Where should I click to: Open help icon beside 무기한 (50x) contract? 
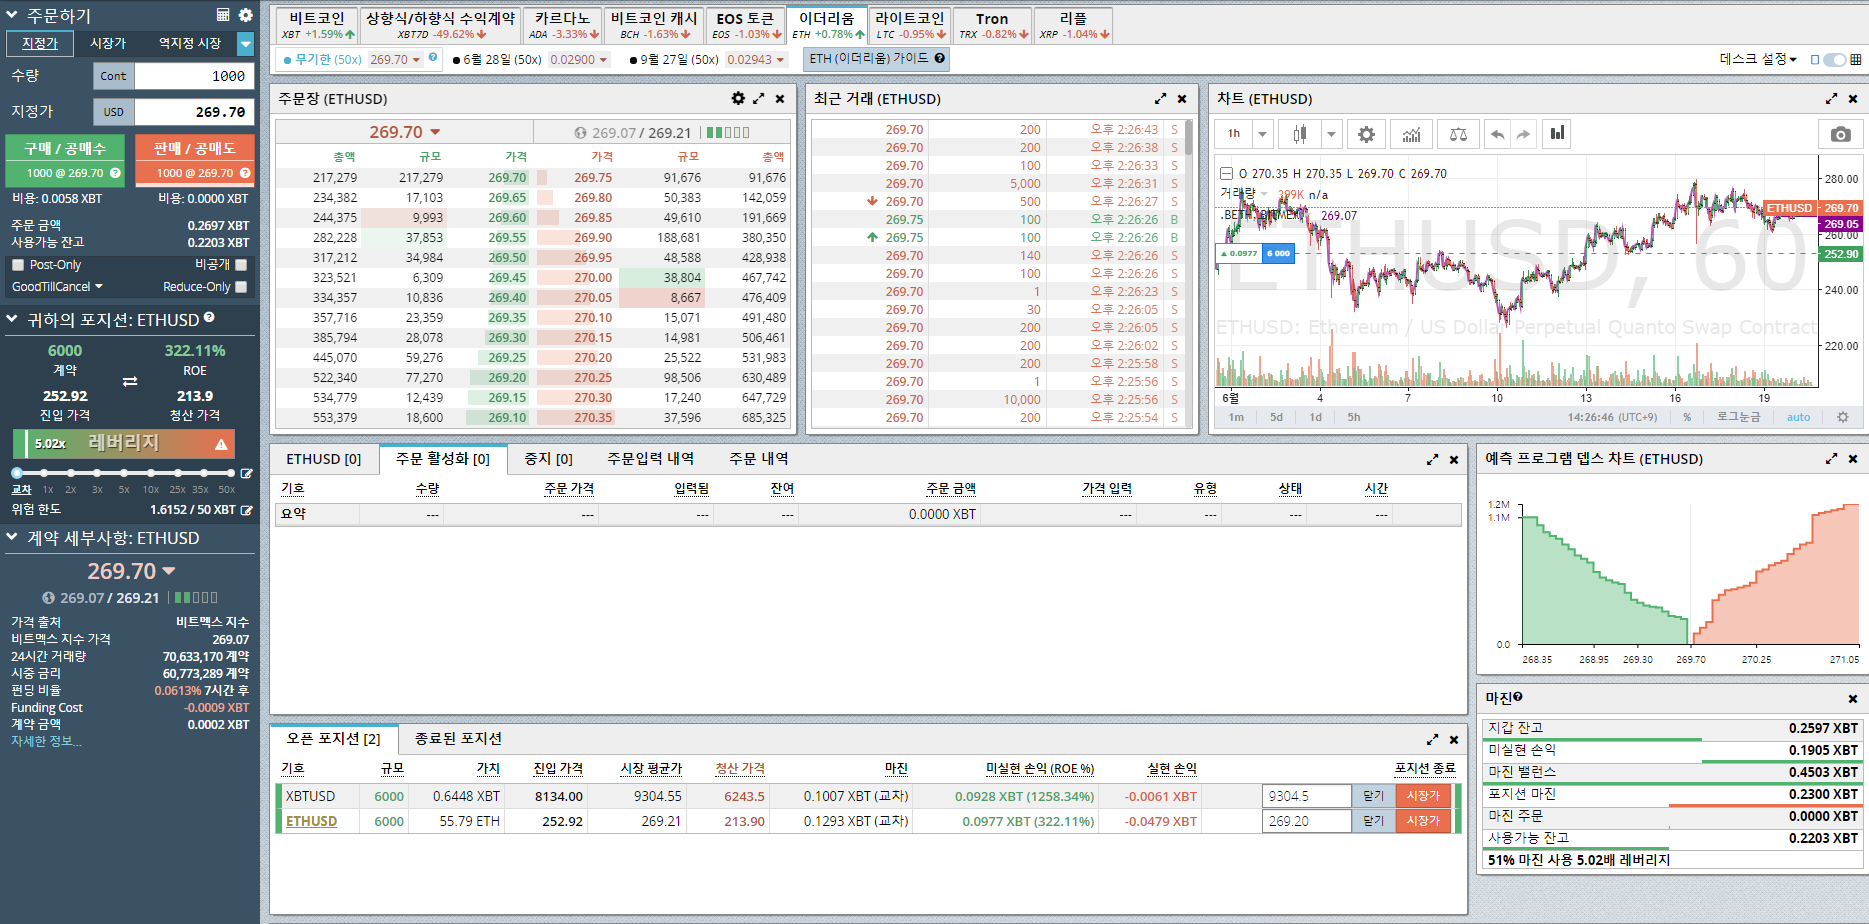[x=433, y=57]
